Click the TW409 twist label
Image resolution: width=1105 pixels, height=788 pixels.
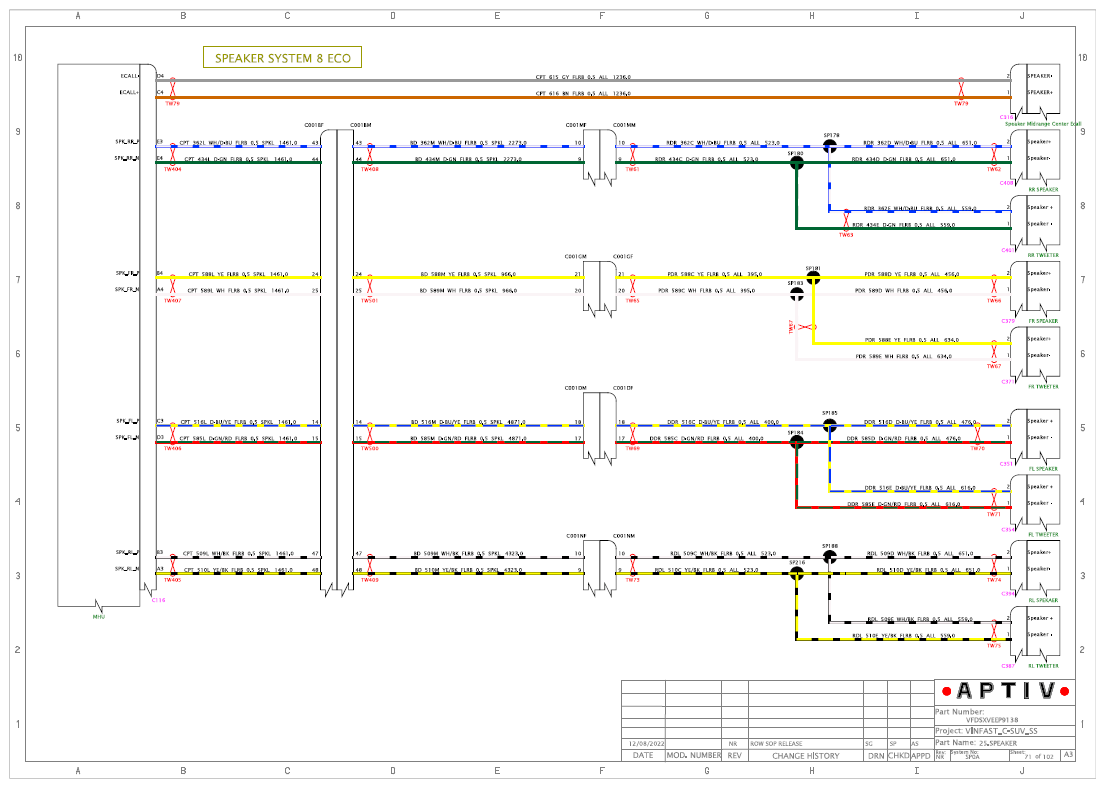[370, 580]
